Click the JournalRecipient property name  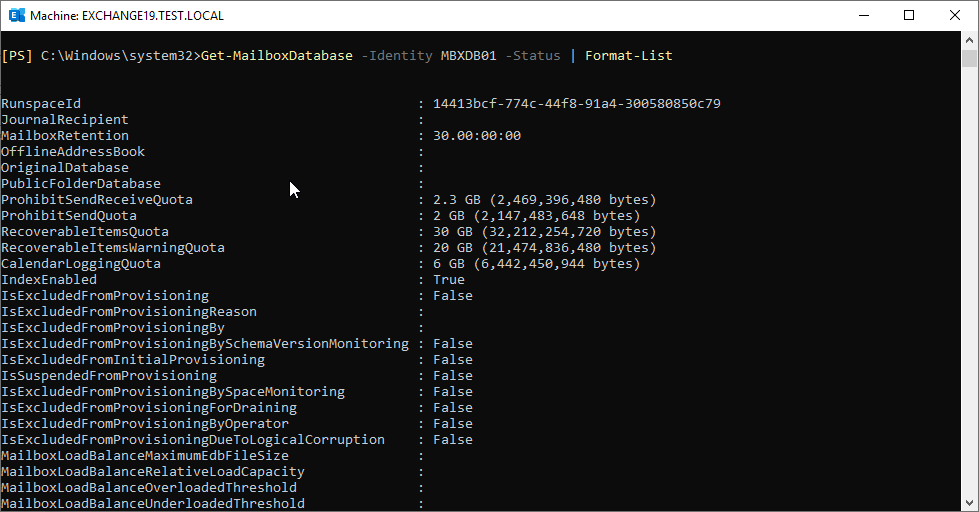(65, 119)
